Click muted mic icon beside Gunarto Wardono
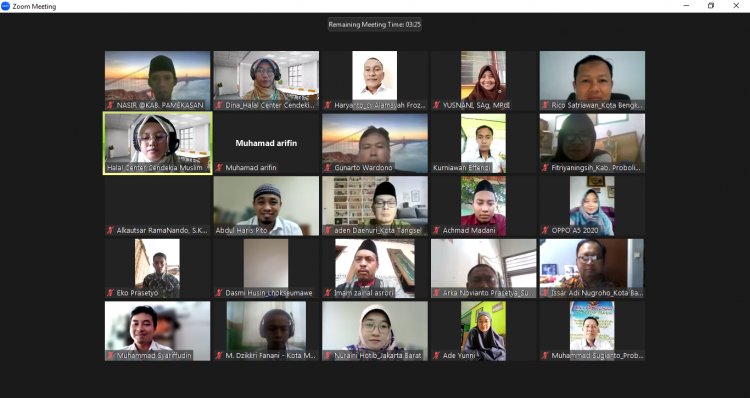The width and height of the screenshot is (750, 398). [328, 168]
